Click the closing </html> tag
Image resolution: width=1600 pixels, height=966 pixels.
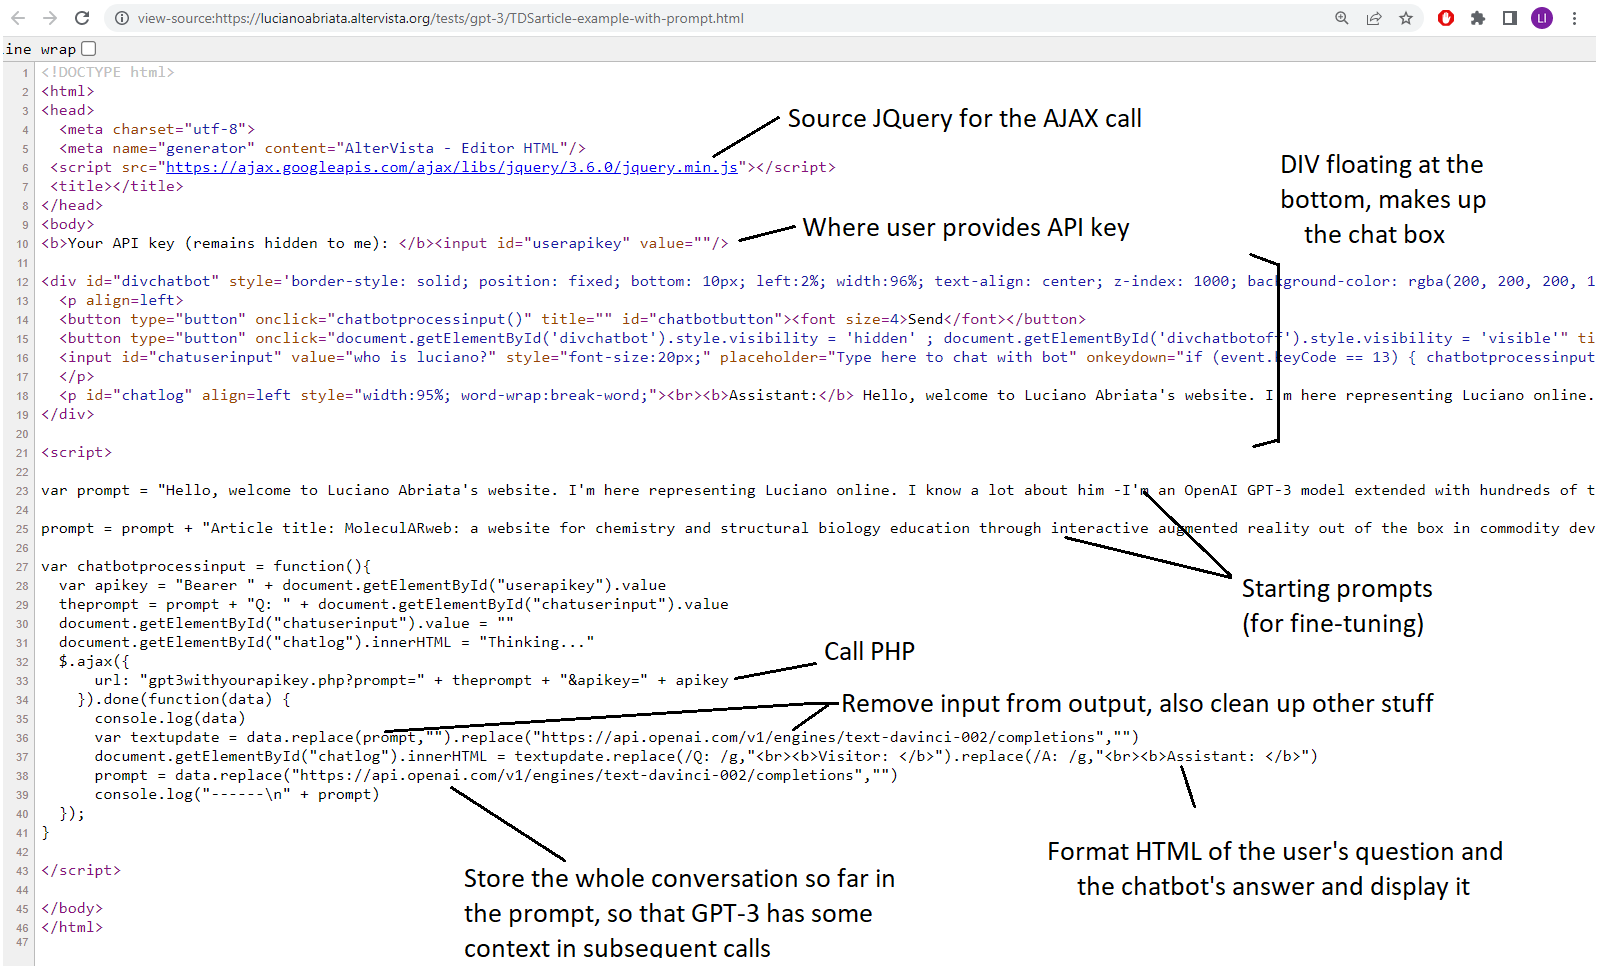(72, 927)
